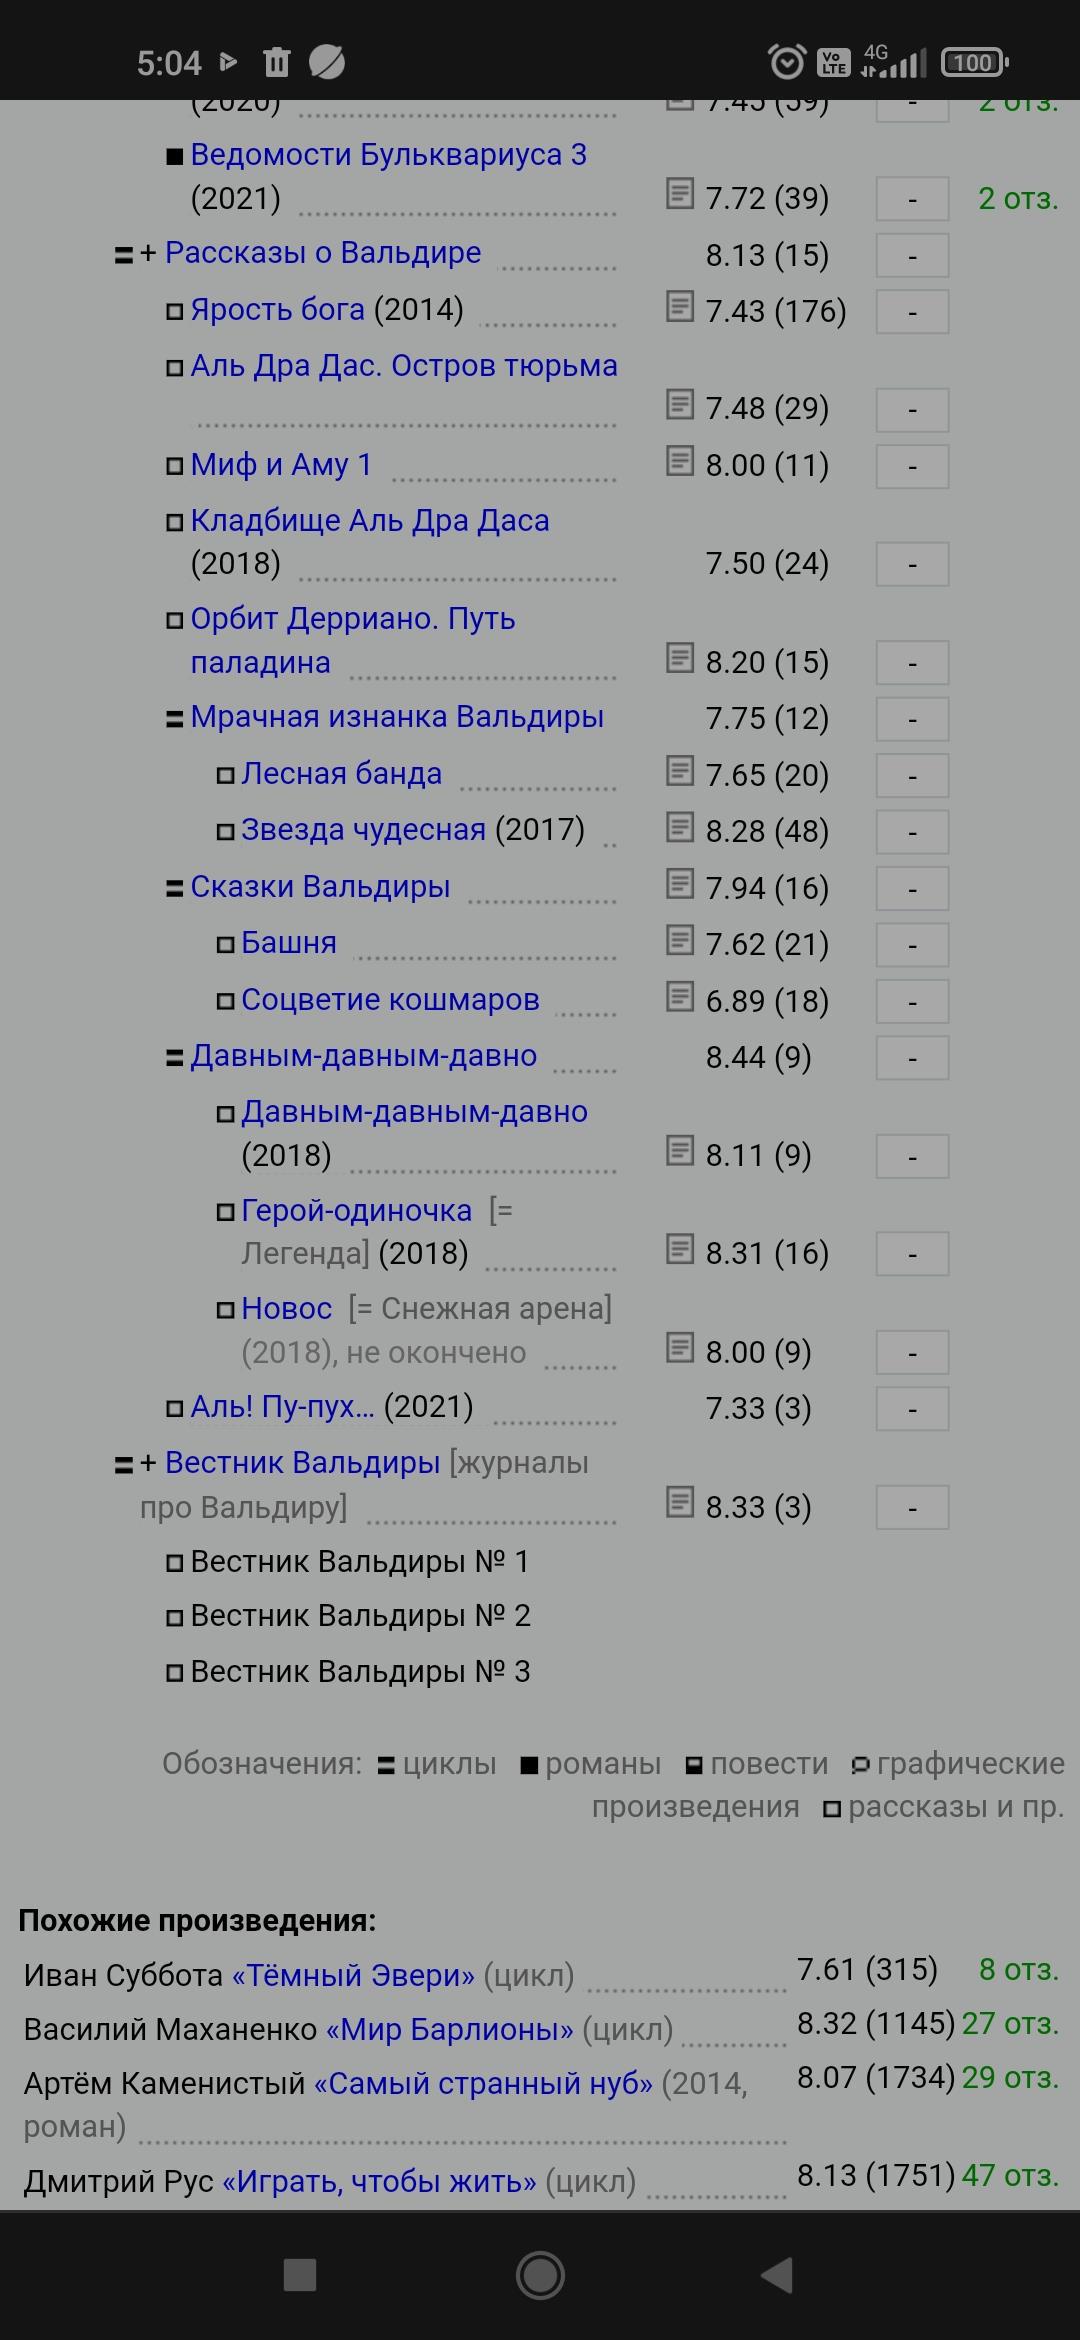Open annotation icon for Башня story
This screenshot has height=2340, width=1080.
[x=680, y=940]
